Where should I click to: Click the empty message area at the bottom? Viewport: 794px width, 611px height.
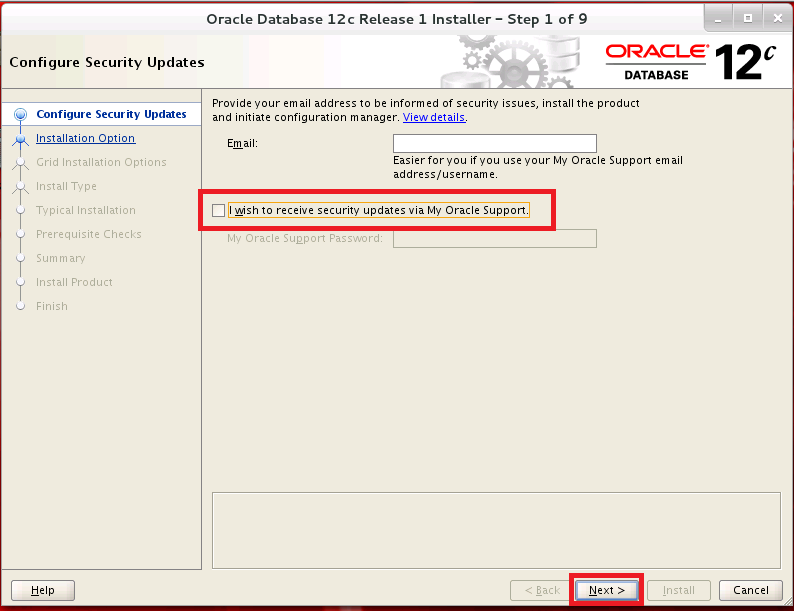[x=496, y=531]
